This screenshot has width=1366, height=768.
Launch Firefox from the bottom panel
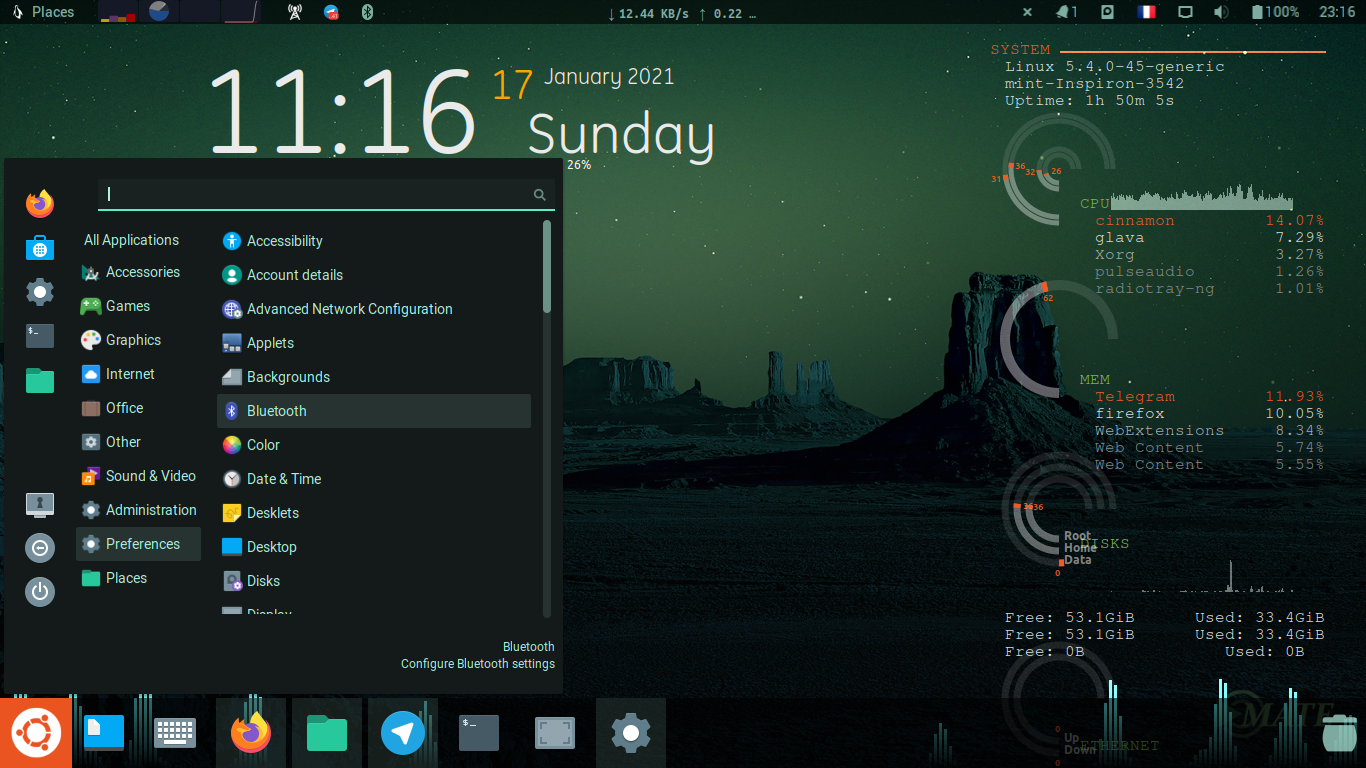[x=251, y=733]
